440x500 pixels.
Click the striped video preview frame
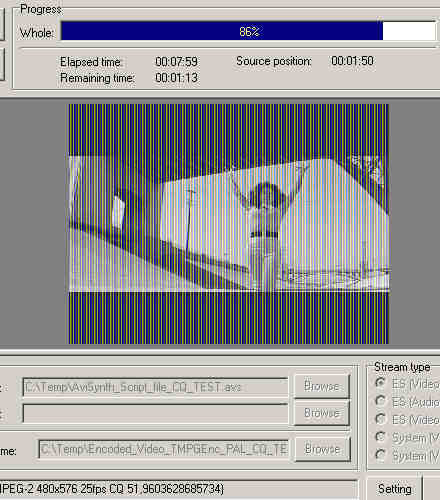pos(229,224)
